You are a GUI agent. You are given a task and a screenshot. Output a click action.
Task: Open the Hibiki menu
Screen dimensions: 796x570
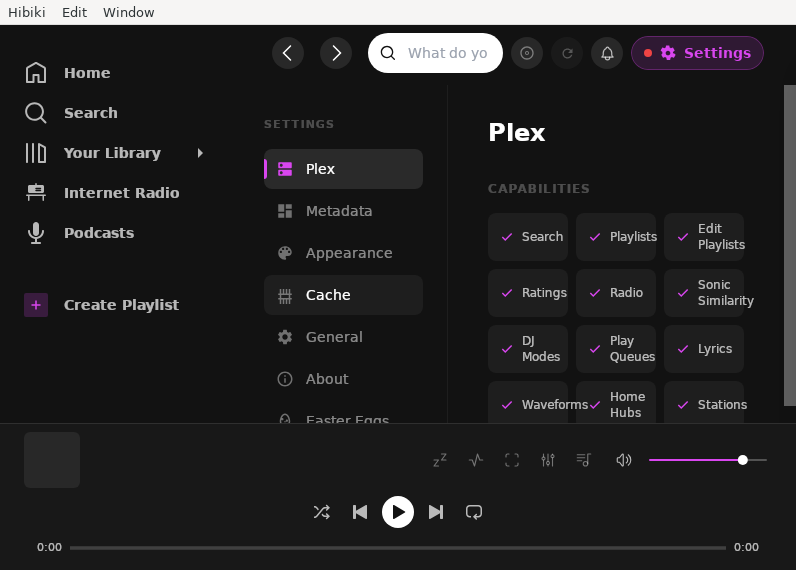coord(27,12)
